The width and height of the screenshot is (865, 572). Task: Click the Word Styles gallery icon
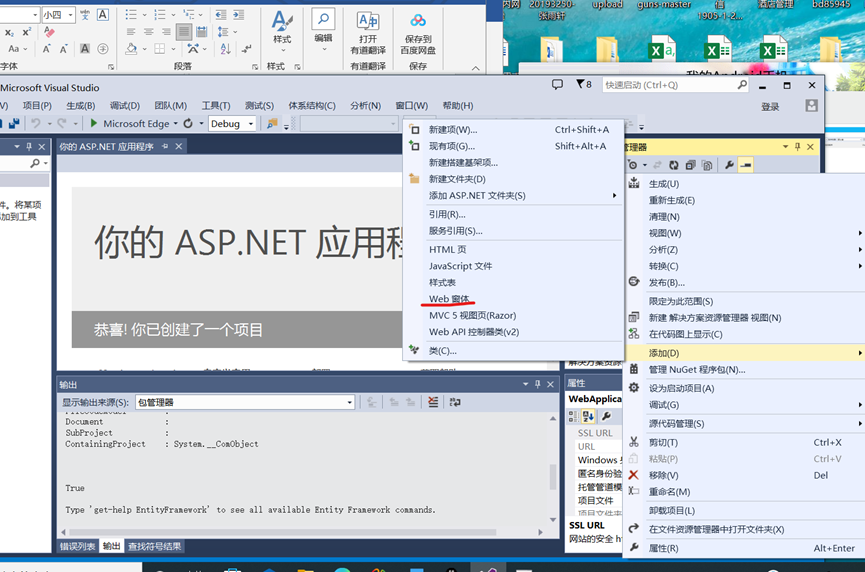click(282, 30)
